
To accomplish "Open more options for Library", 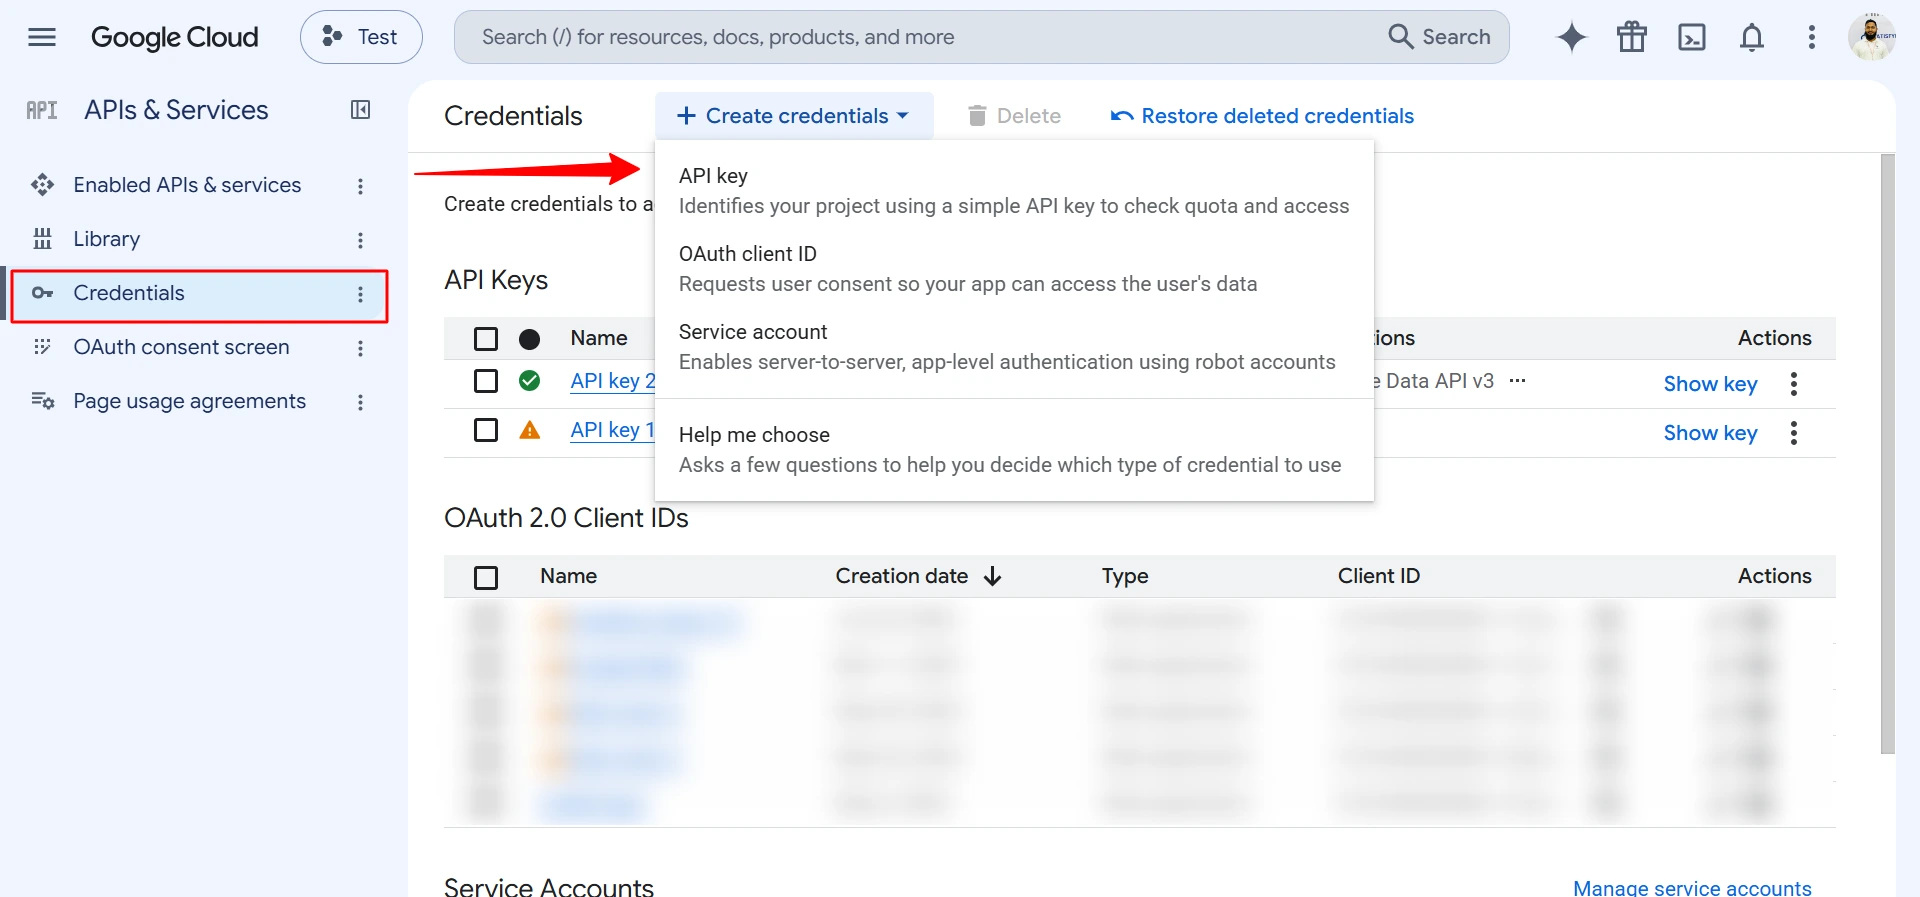I will click(x=361, y=240).
